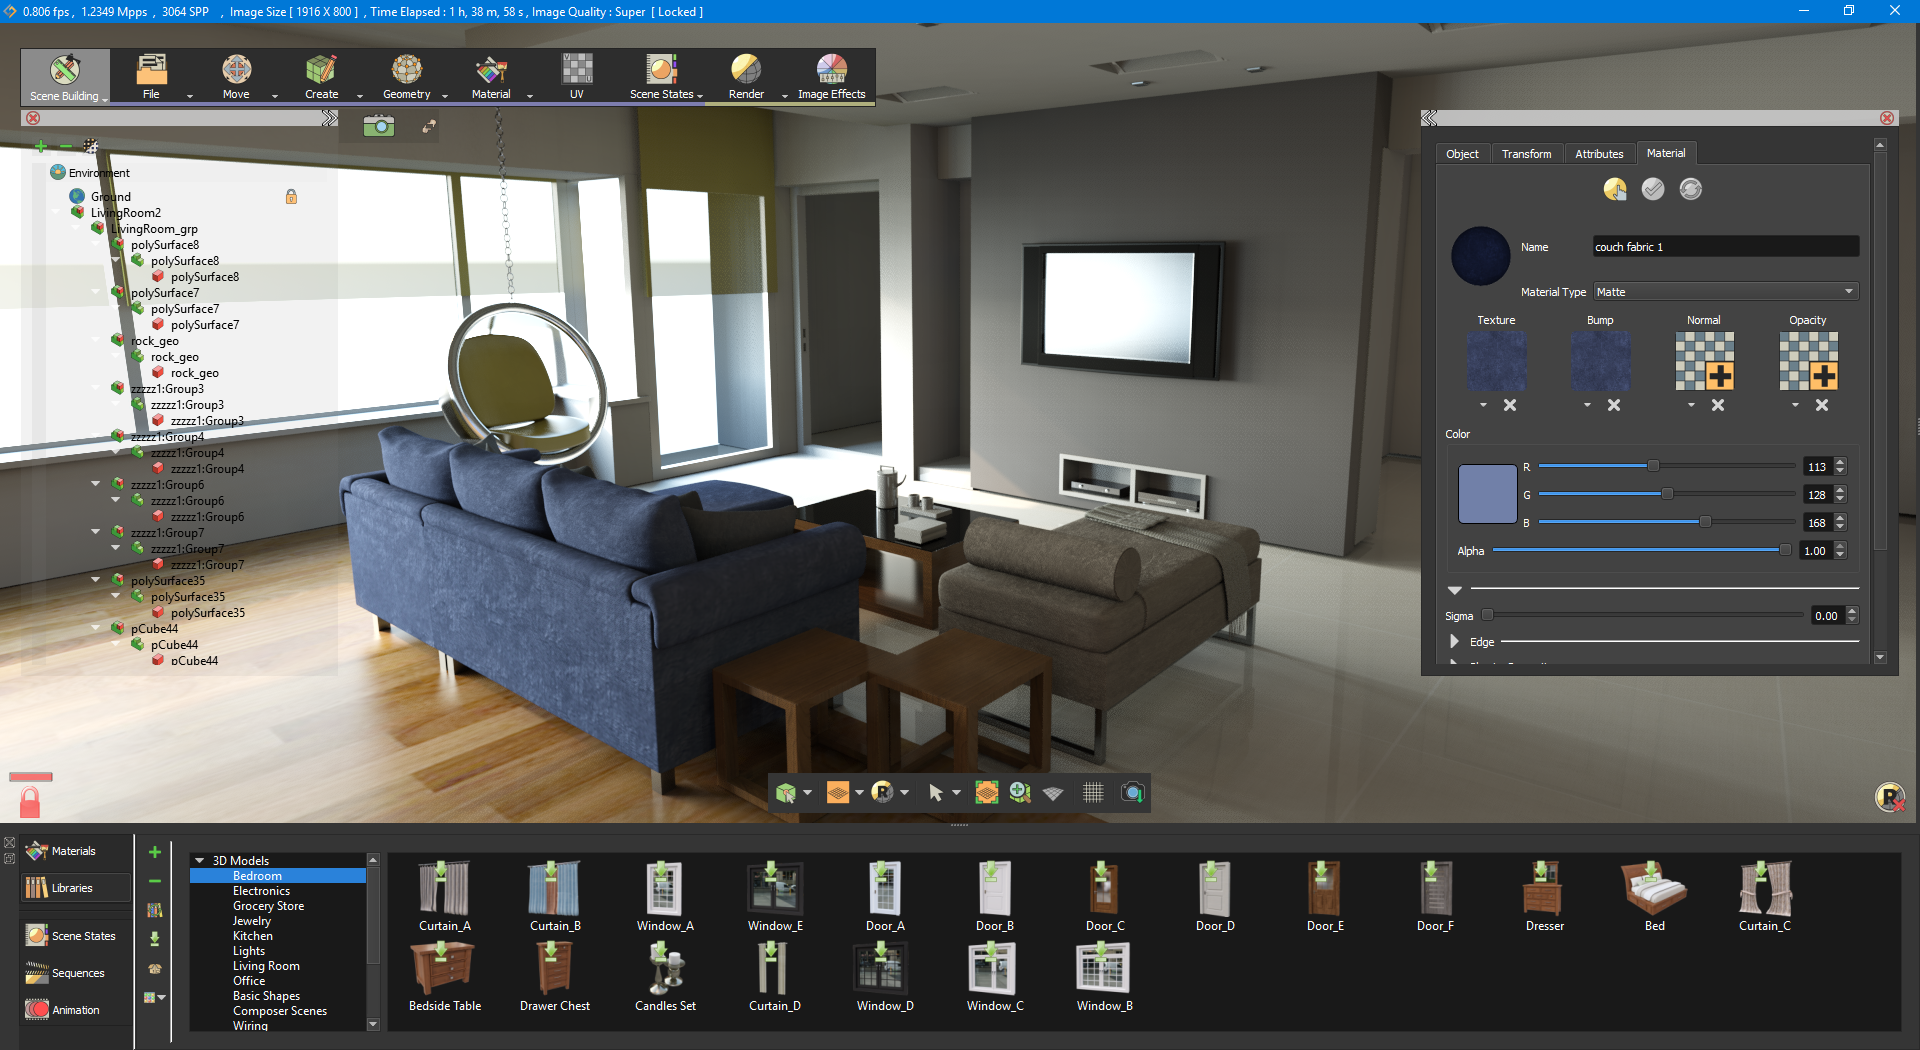Expand the Edge section in material settings
This screenshot has height=1050, width=1920.
click(x=1455, y=641)
